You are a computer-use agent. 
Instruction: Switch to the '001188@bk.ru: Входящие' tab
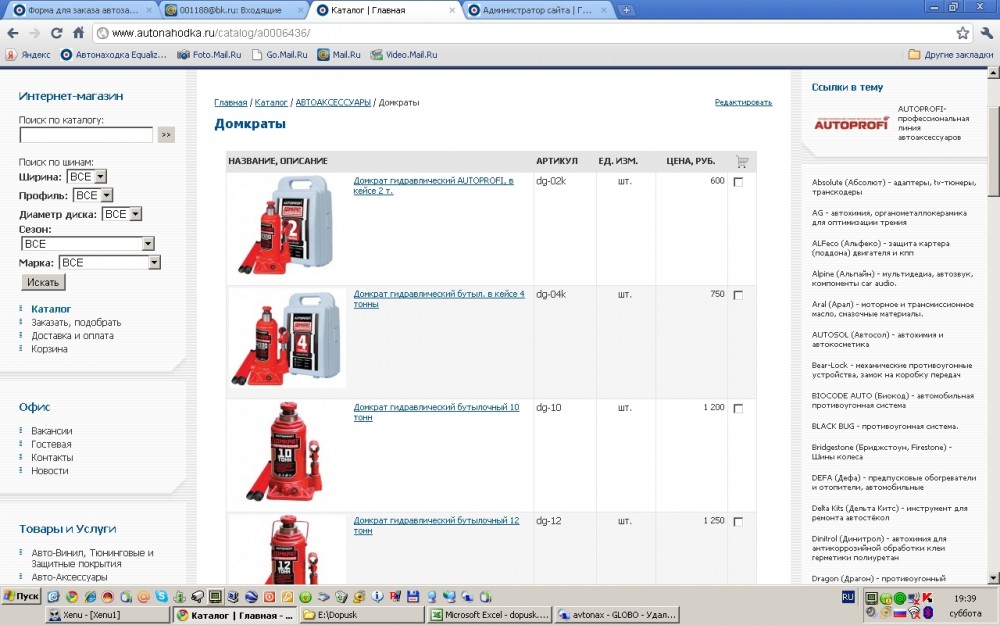(x=233, y=10)
